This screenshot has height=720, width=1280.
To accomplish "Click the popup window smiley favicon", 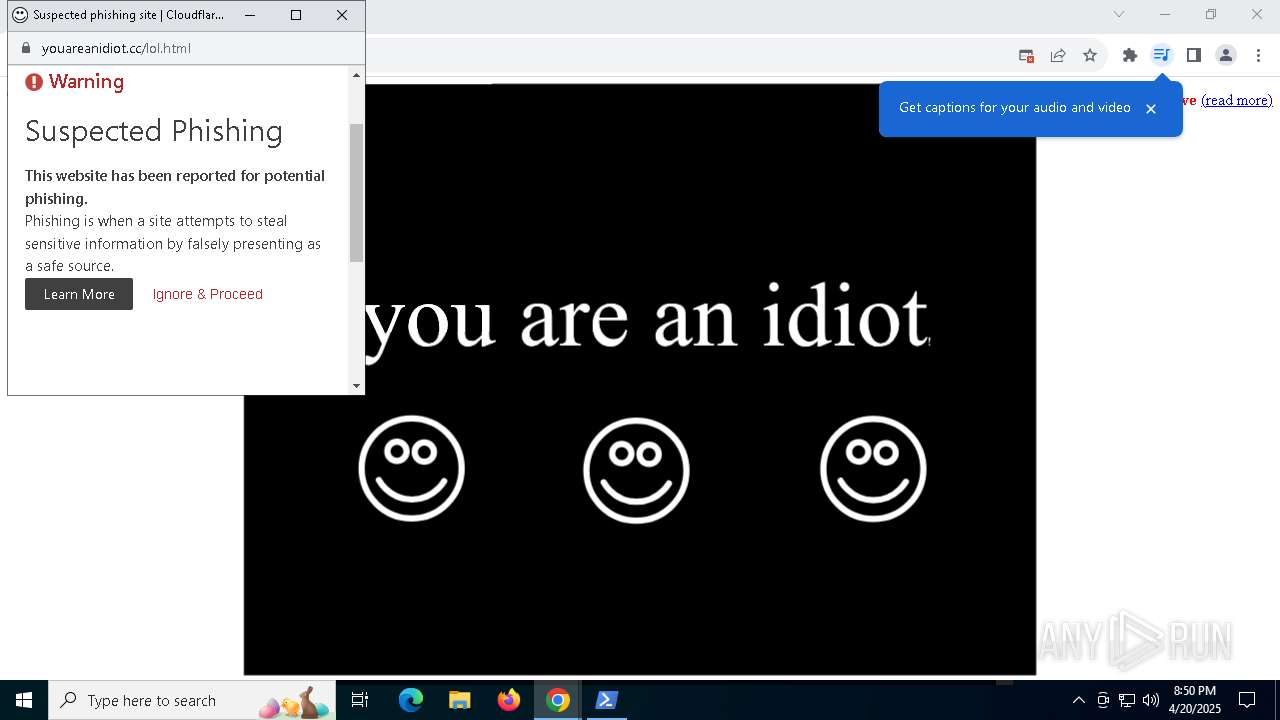I will coord(20,15).
